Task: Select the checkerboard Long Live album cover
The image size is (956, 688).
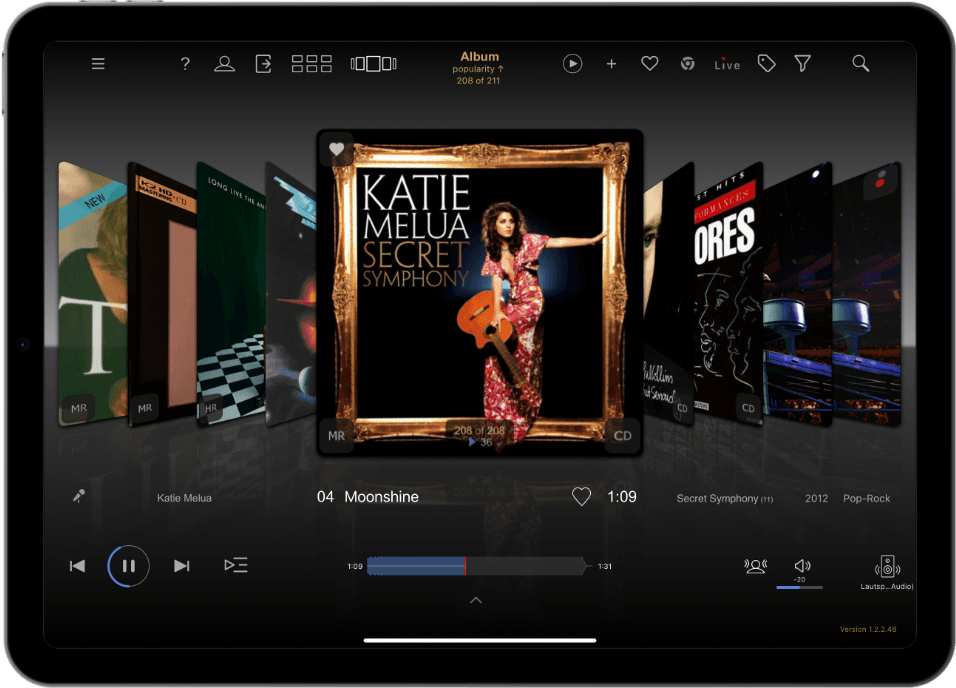Action: tap(231, 293)
